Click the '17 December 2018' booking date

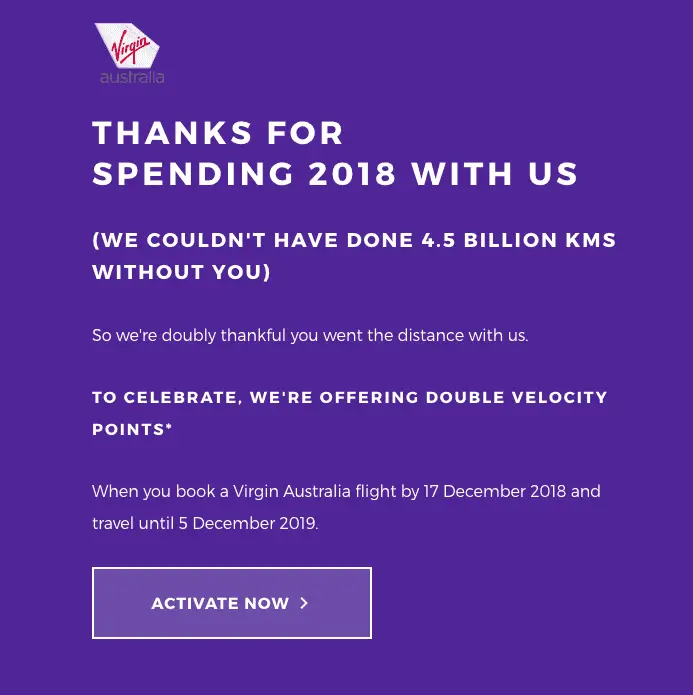click(495, 491)
